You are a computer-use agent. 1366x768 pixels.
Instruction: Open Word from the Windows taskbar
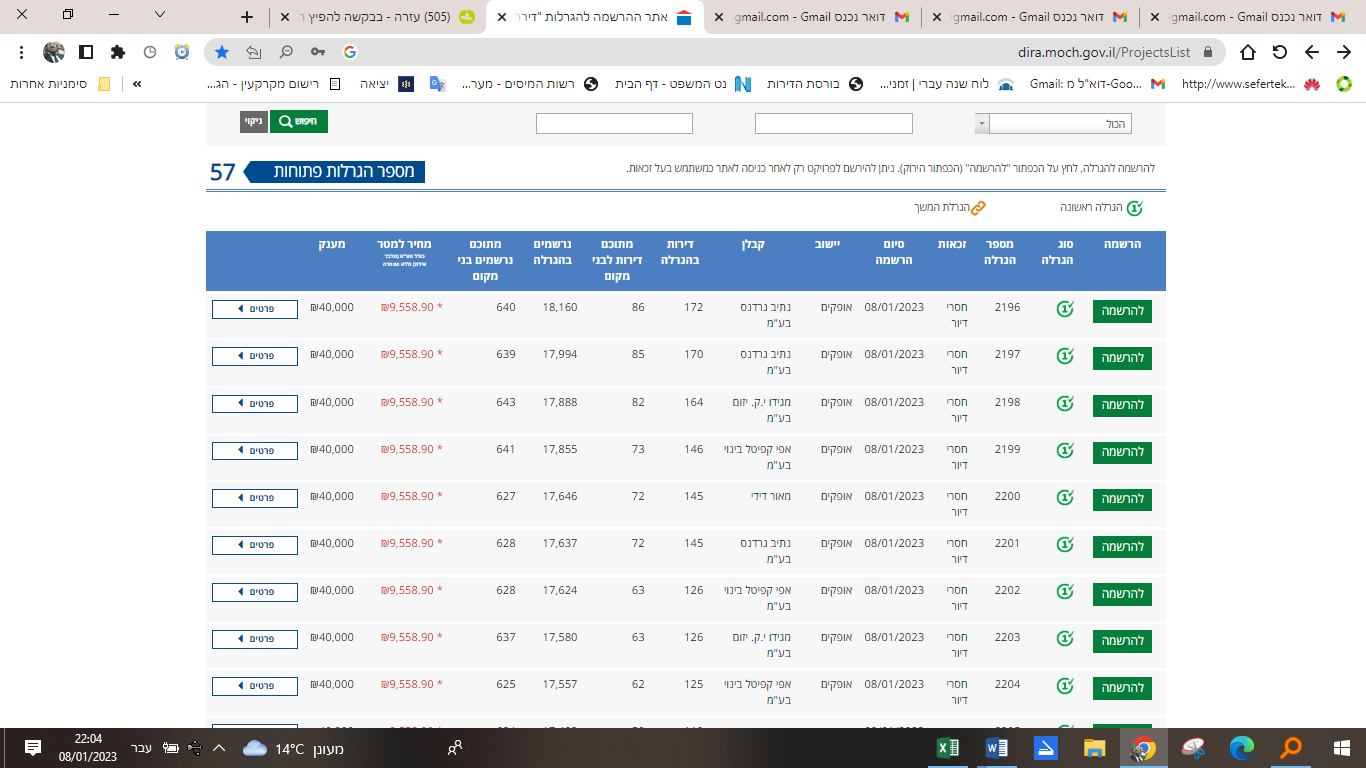coord(996,748)
